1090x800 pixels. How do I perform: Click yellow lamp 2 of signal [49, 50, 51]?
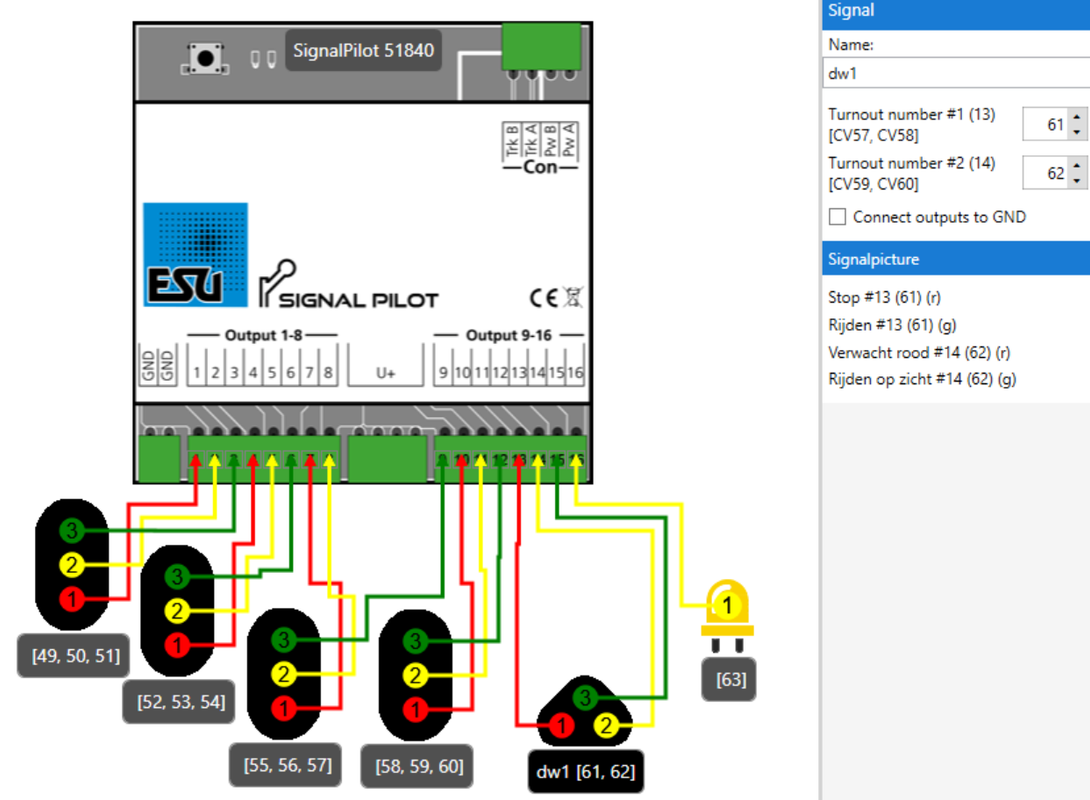72,564
